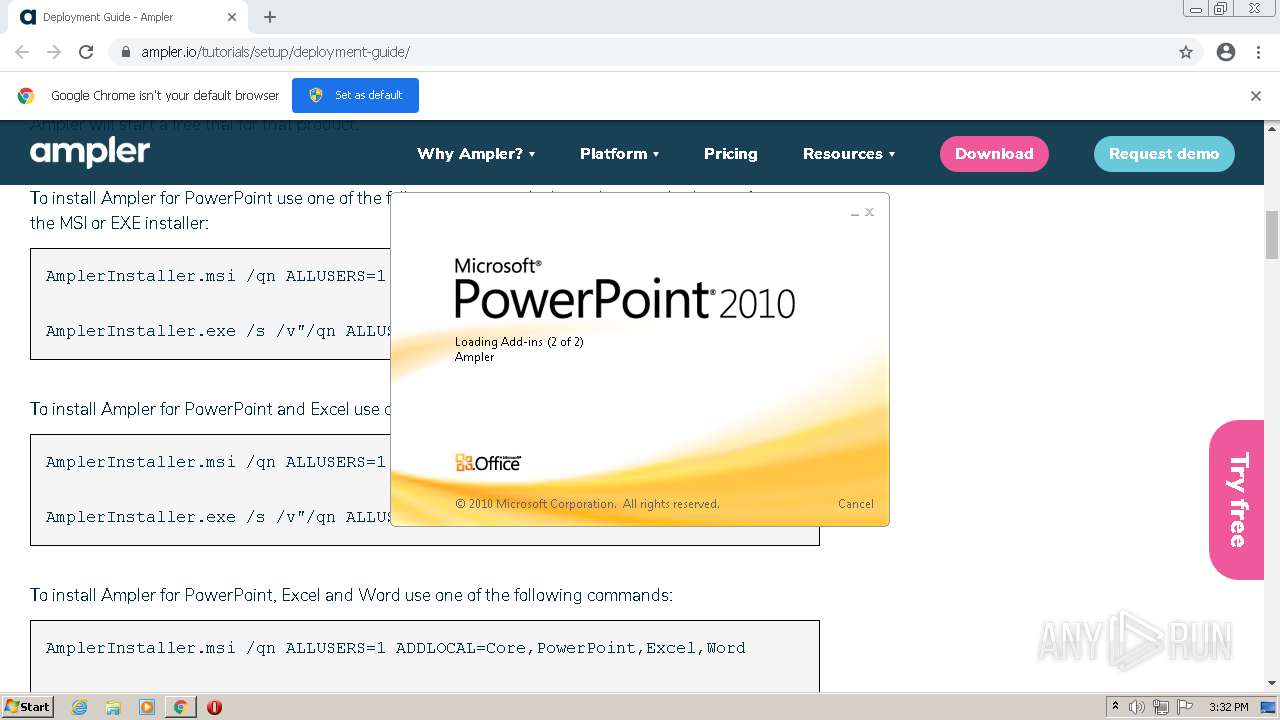Click the taskbar clock showing 3:32 PM
This screenshot has width=1280, height=720.
tap(1228, 707)
